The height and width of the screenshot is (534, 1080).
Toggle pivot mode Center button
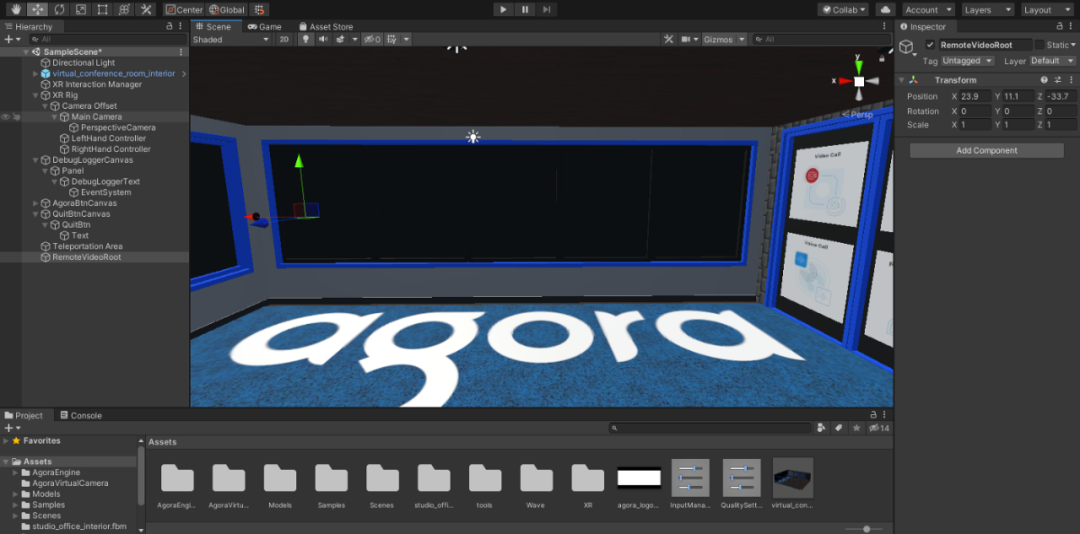184,10
